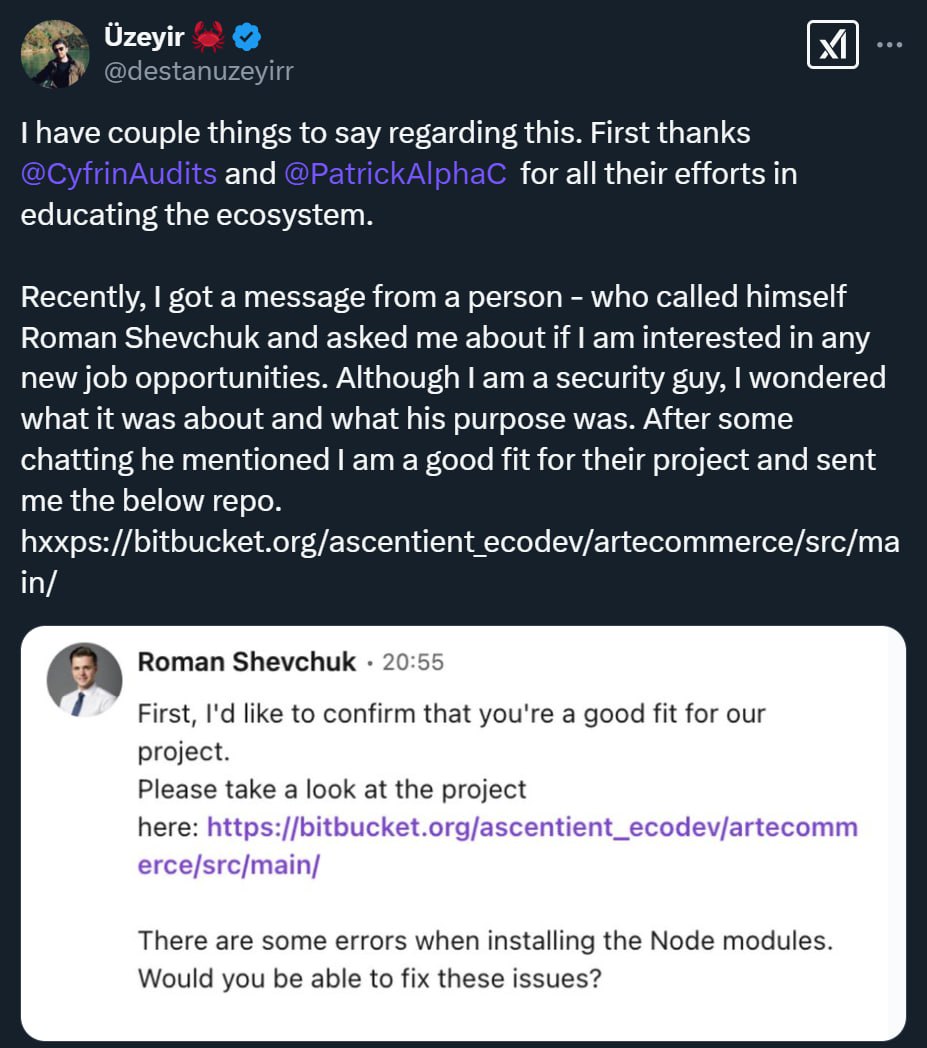Open the @destanuzeyirr handle
This screenshot has width=927, height=1048.
tap(198, 70)
